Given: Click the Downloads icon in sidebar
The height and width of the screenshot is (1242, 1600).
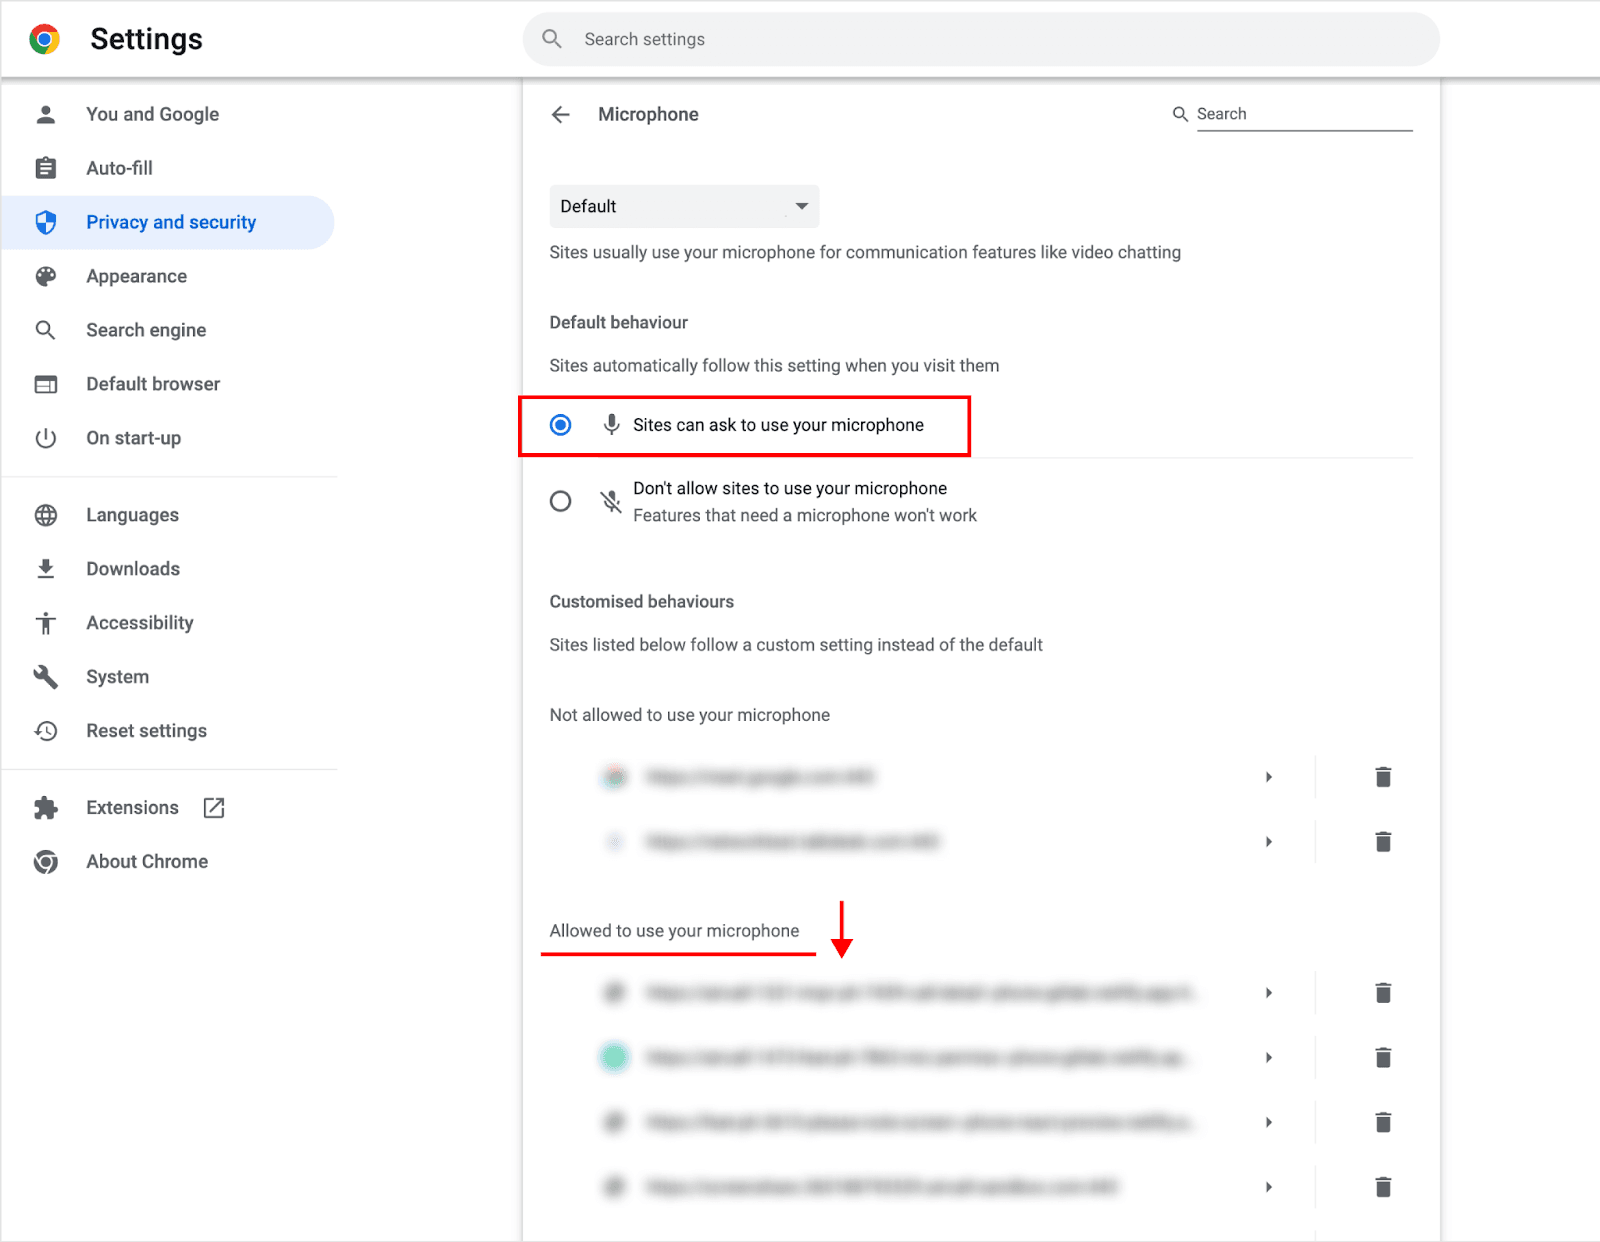Looking at the screenshot, I should (45, 568).
